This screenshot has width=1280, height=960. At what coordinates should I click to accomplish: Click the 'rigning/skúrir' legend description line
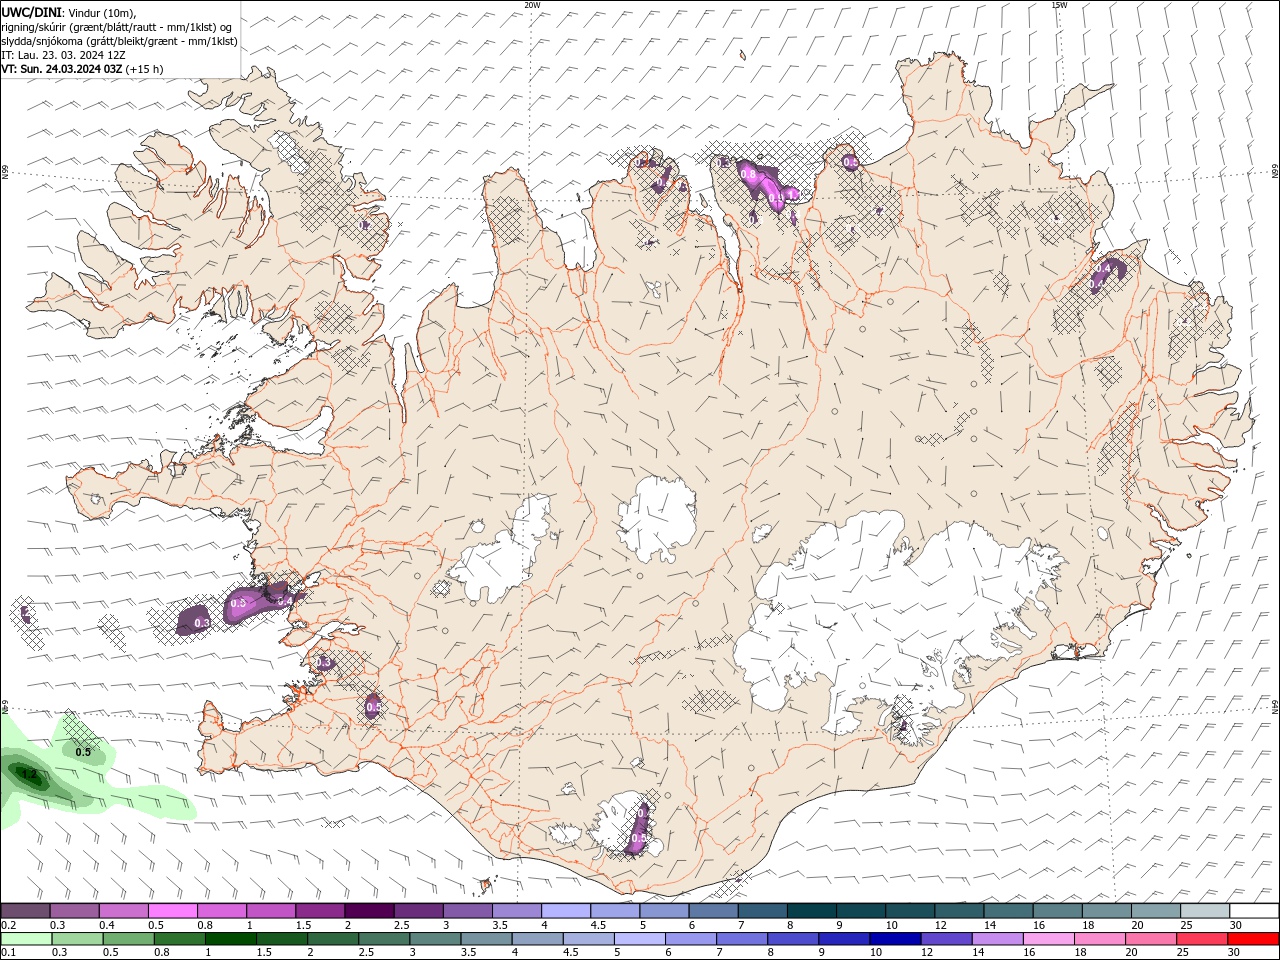117,26
